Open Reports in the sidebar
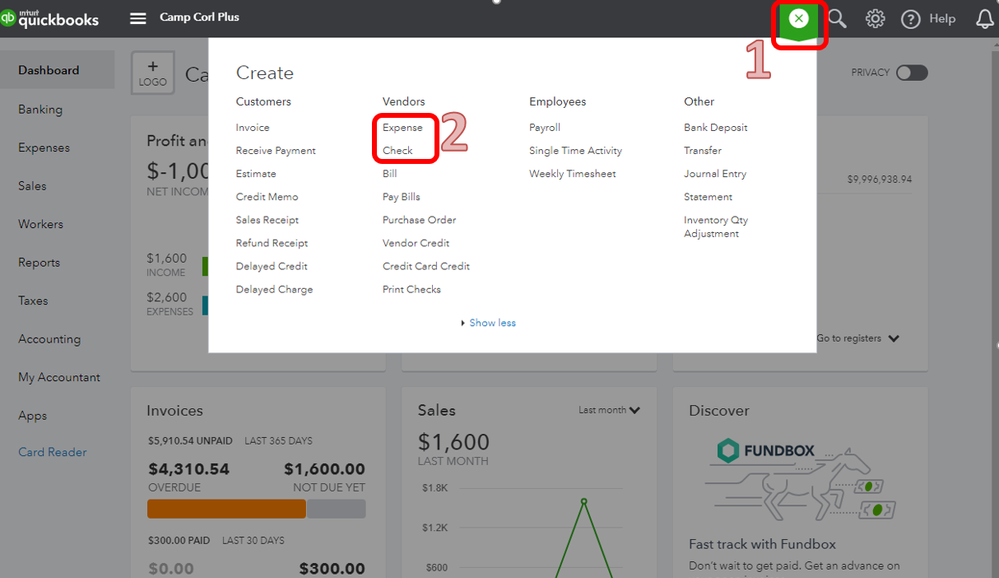This screenshot has height=578, width=999. point(39,263)
